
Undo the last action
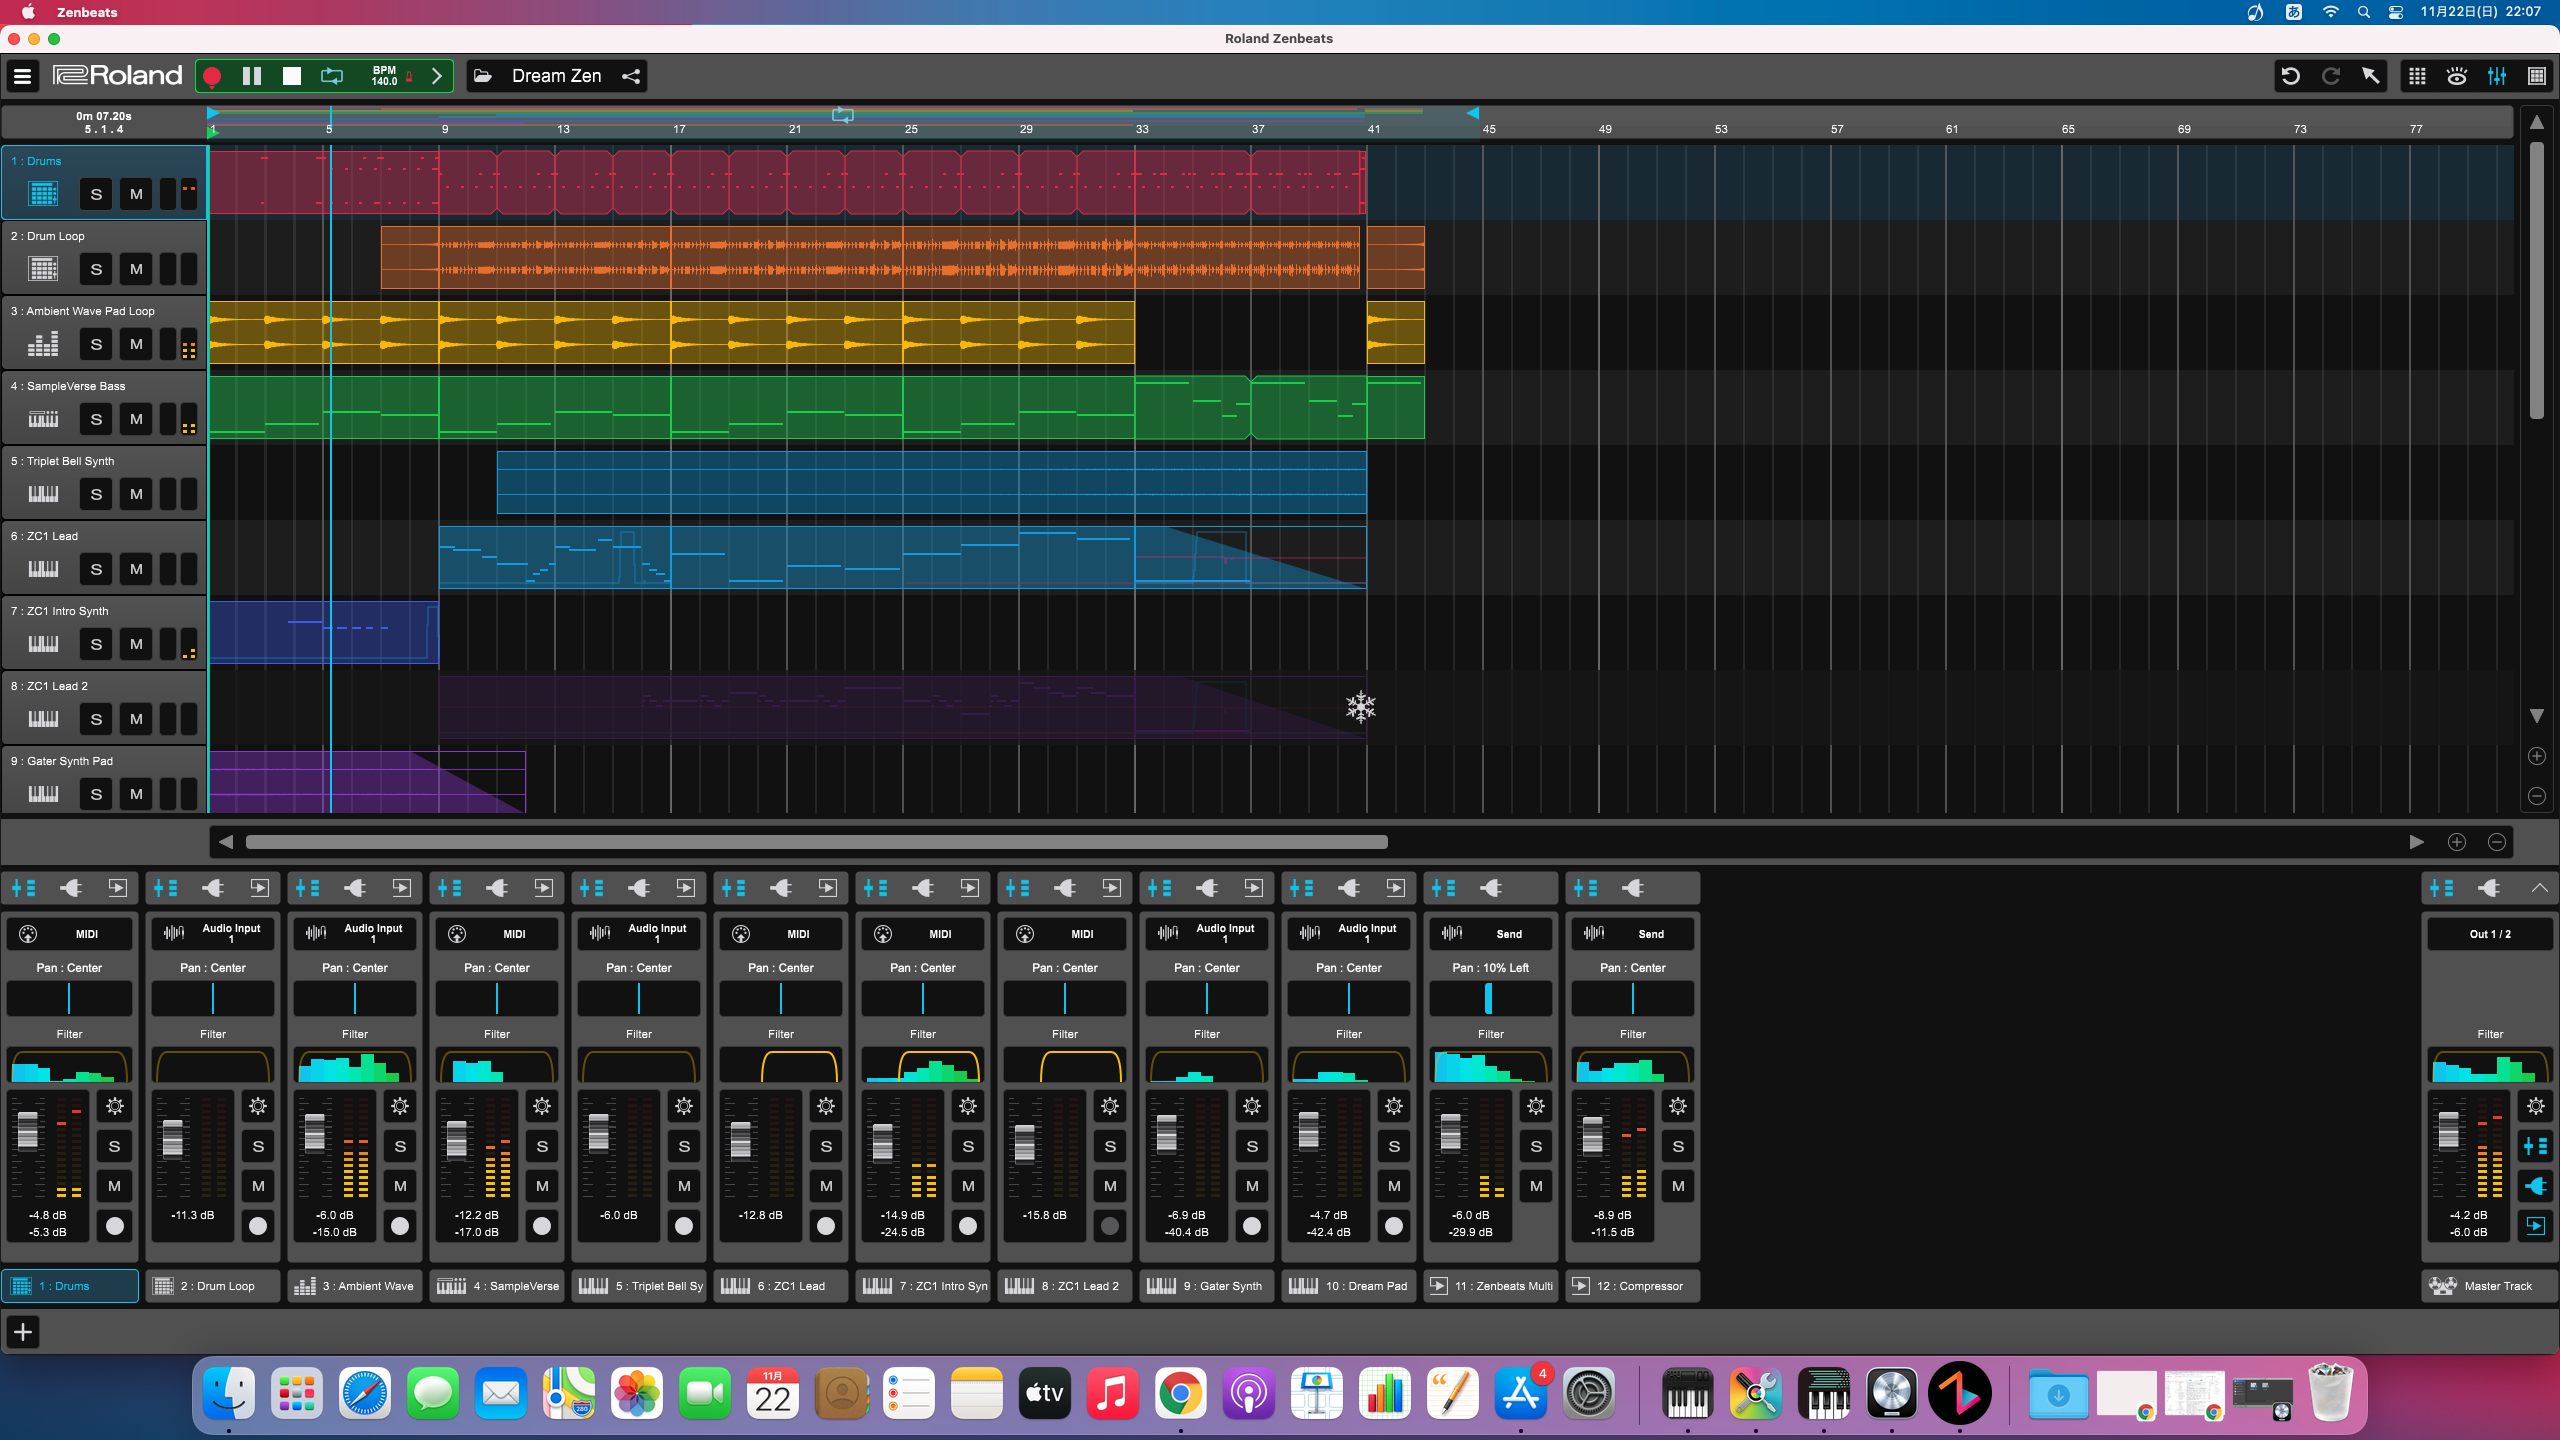[2291, 76]
